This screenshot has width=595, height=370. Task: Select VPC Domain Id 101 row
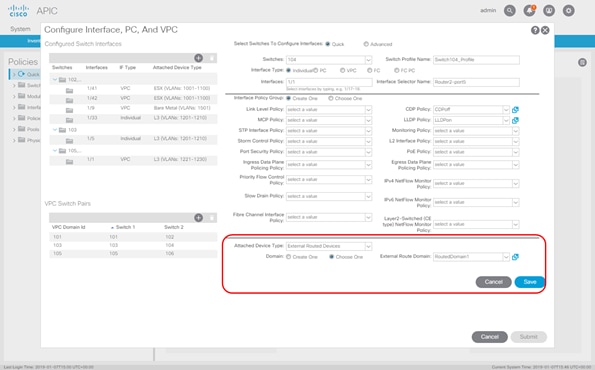pos(133,237)
